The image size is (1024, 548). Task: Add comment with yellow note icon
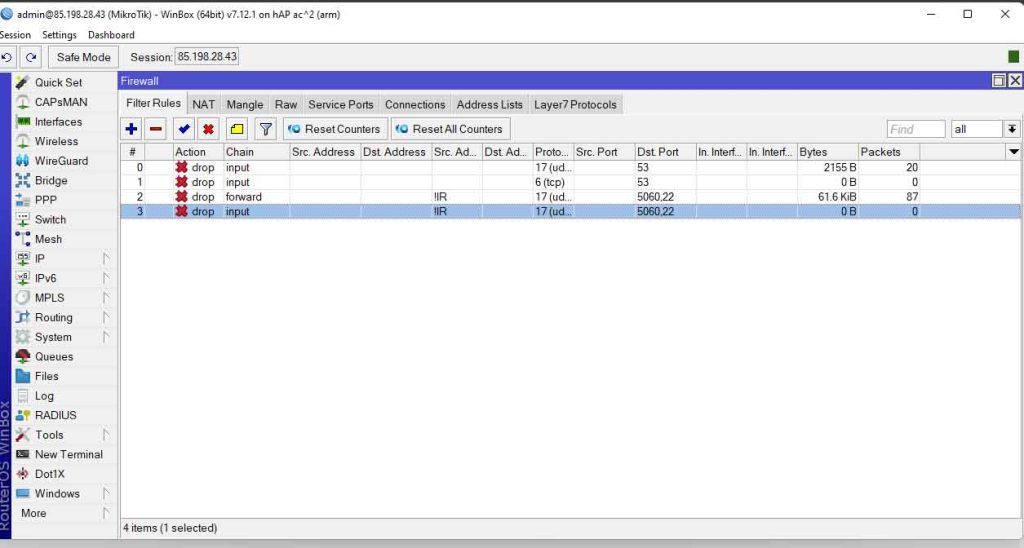point(236,129)
